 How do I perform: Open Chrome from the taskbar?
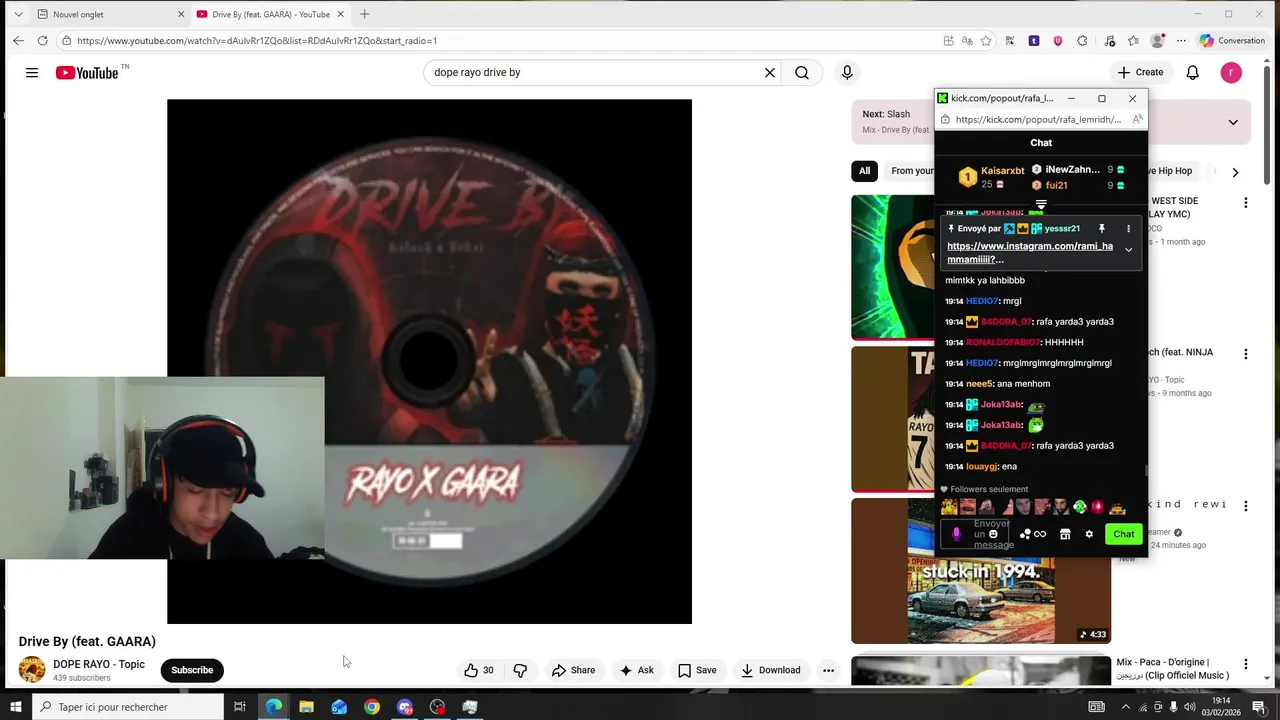372,707
